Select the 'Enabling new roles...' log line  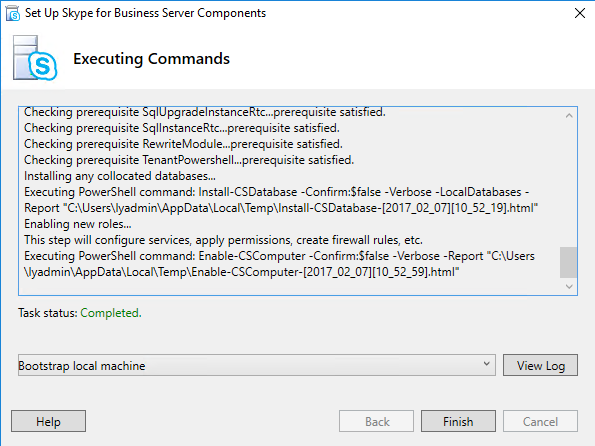click(78, 224)
